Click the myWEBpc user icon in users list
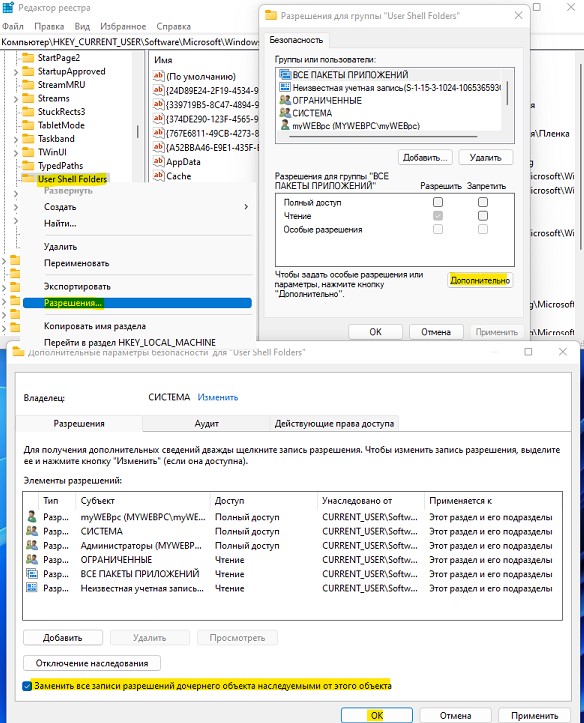Screen dimensions: 584x723 (x=285, y=125)
